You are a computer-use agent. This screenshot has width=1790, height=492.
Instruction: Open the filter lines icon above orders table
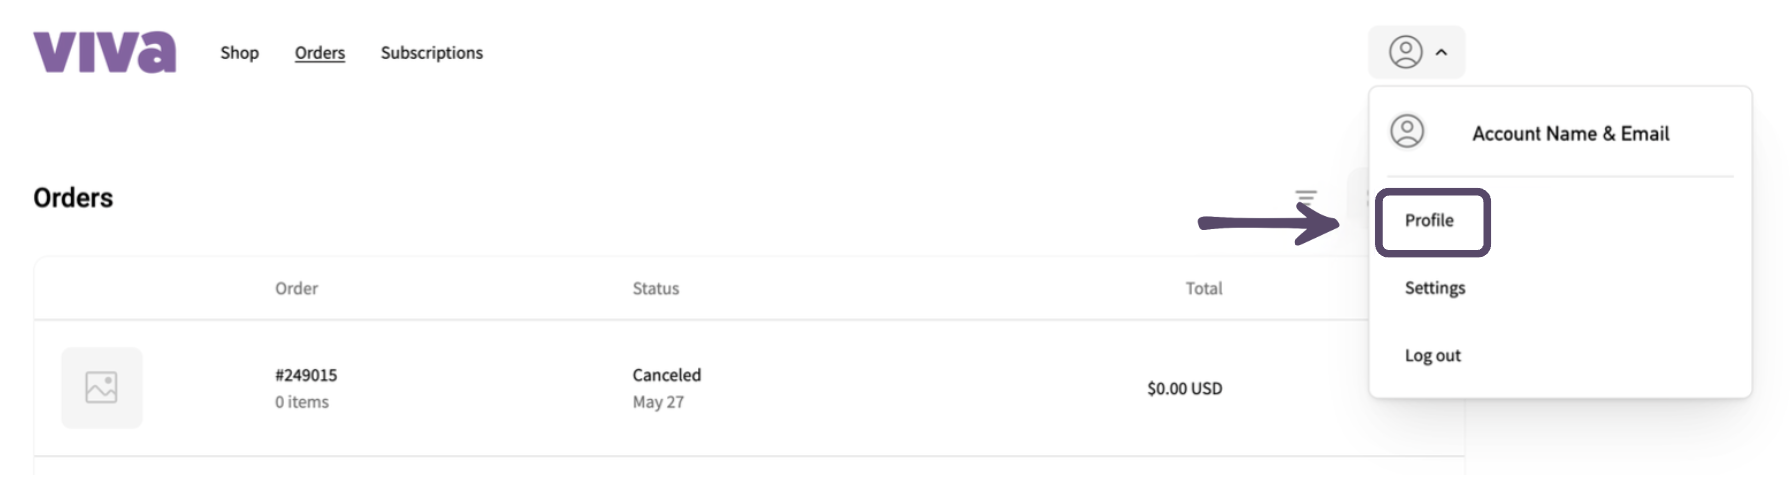(1306, 197)
